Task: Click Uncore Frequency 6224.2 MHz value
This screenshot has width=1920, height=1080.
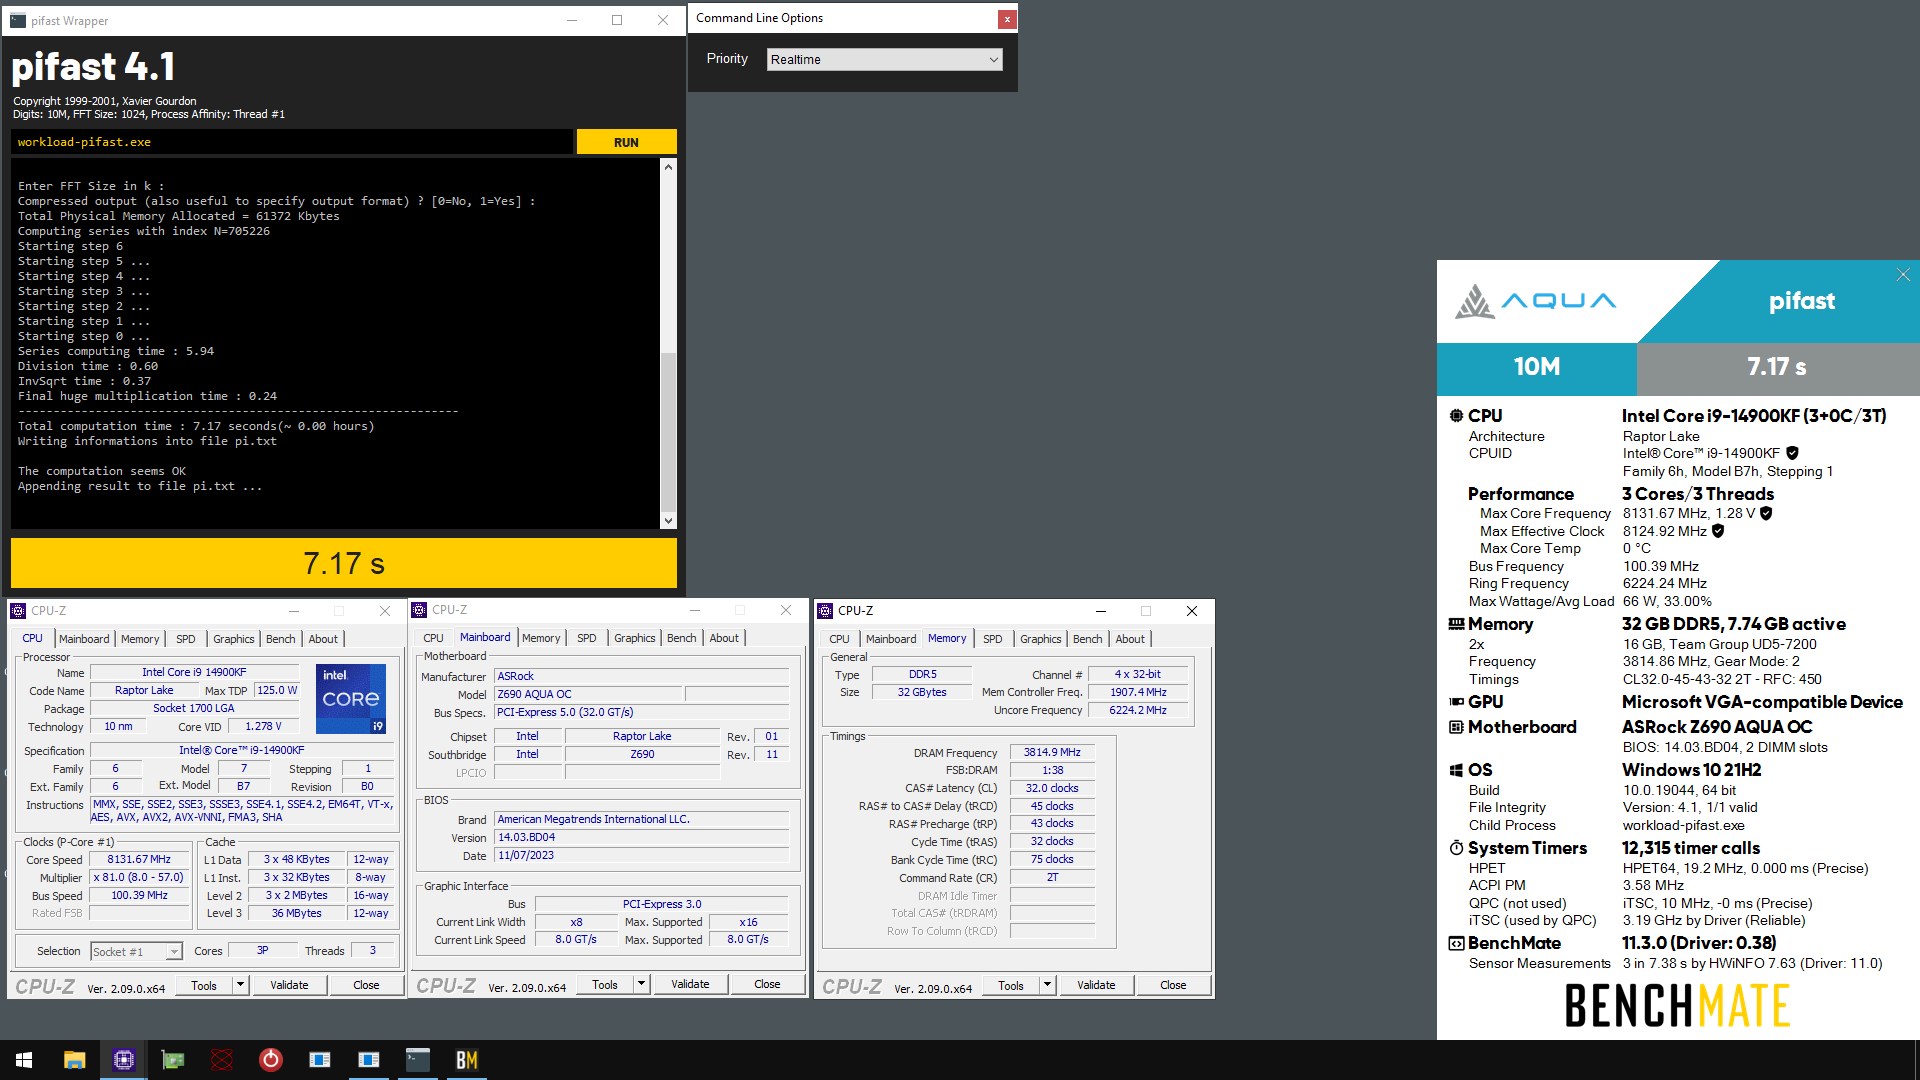Action: coord(1138,710)
